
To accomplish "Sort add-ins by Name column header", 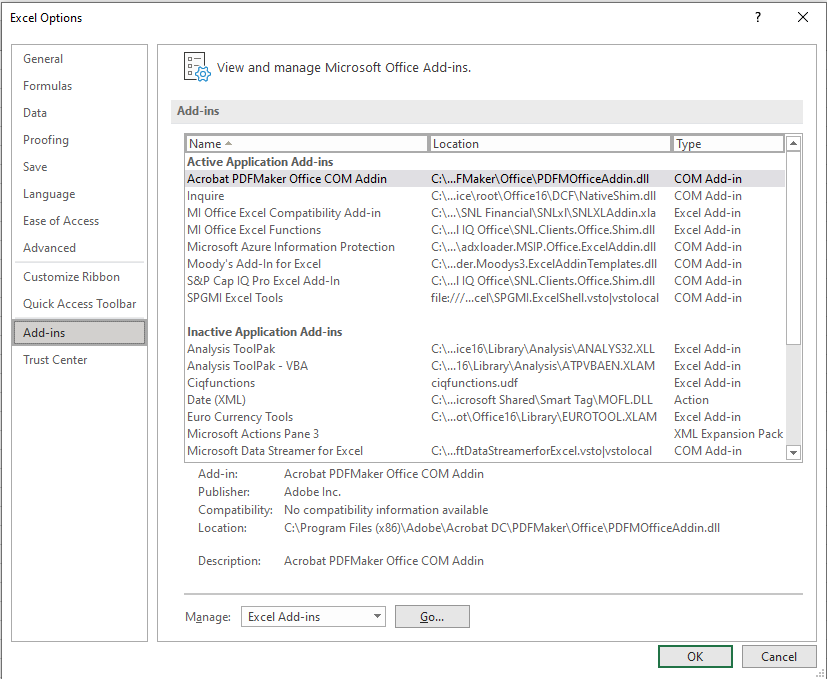I will [x=306, y=144].
